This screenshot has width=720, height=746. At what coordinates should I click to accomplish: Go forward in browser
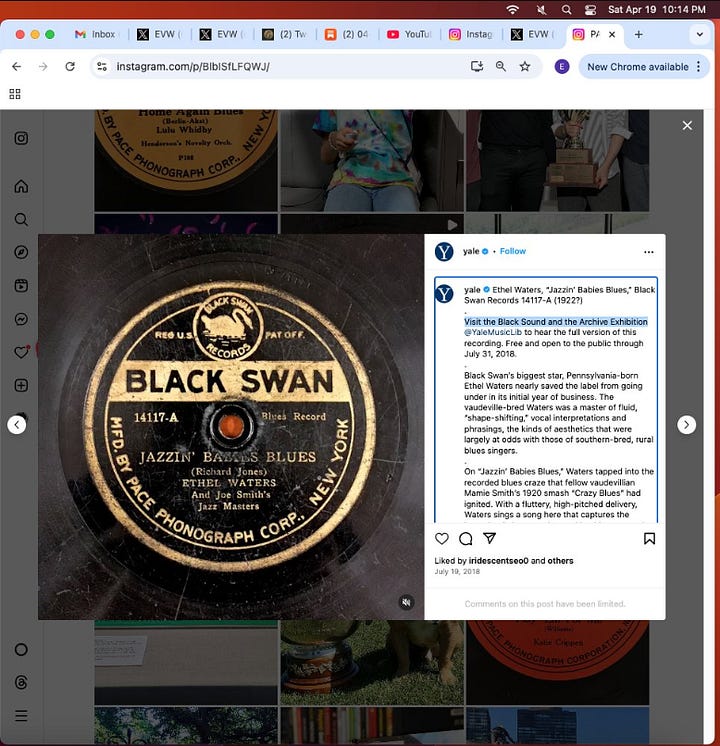[43, 67]
